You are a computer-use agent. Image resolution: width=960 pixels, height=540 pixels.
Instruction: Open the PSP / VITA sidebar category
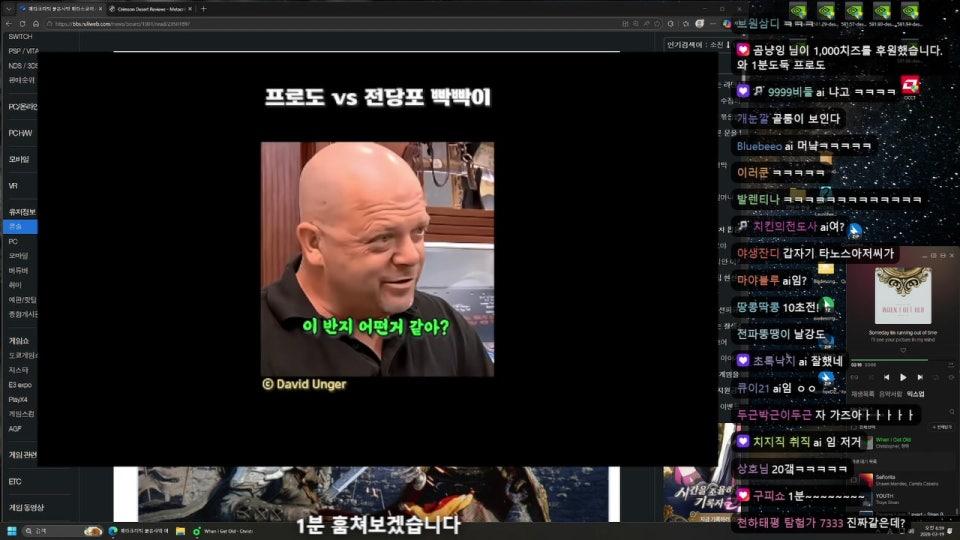[24, 50]
